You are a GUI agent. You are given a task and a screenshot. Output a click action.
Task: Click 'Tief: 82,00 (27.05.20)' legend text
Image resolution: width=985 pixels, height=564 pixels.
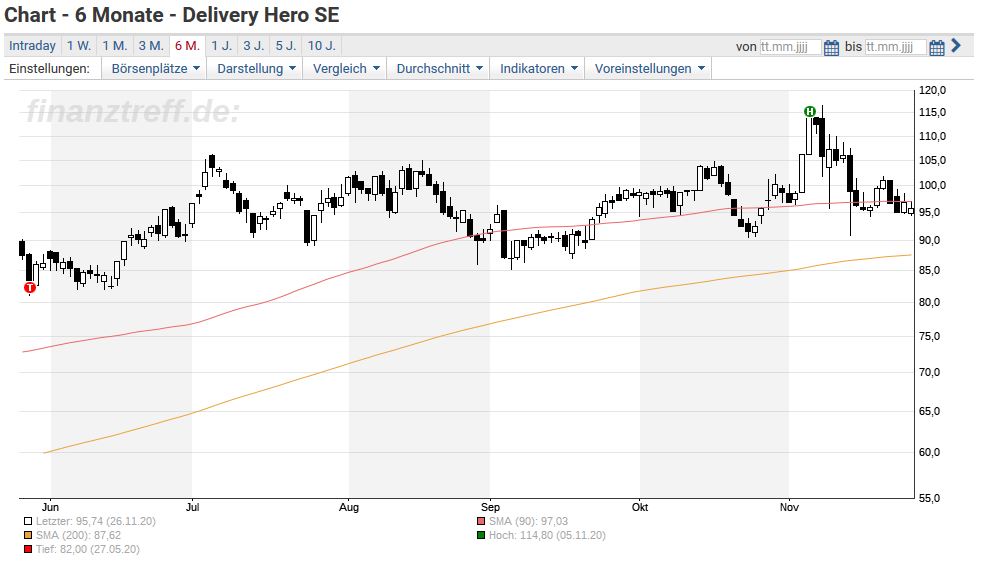tap(88, 549)
